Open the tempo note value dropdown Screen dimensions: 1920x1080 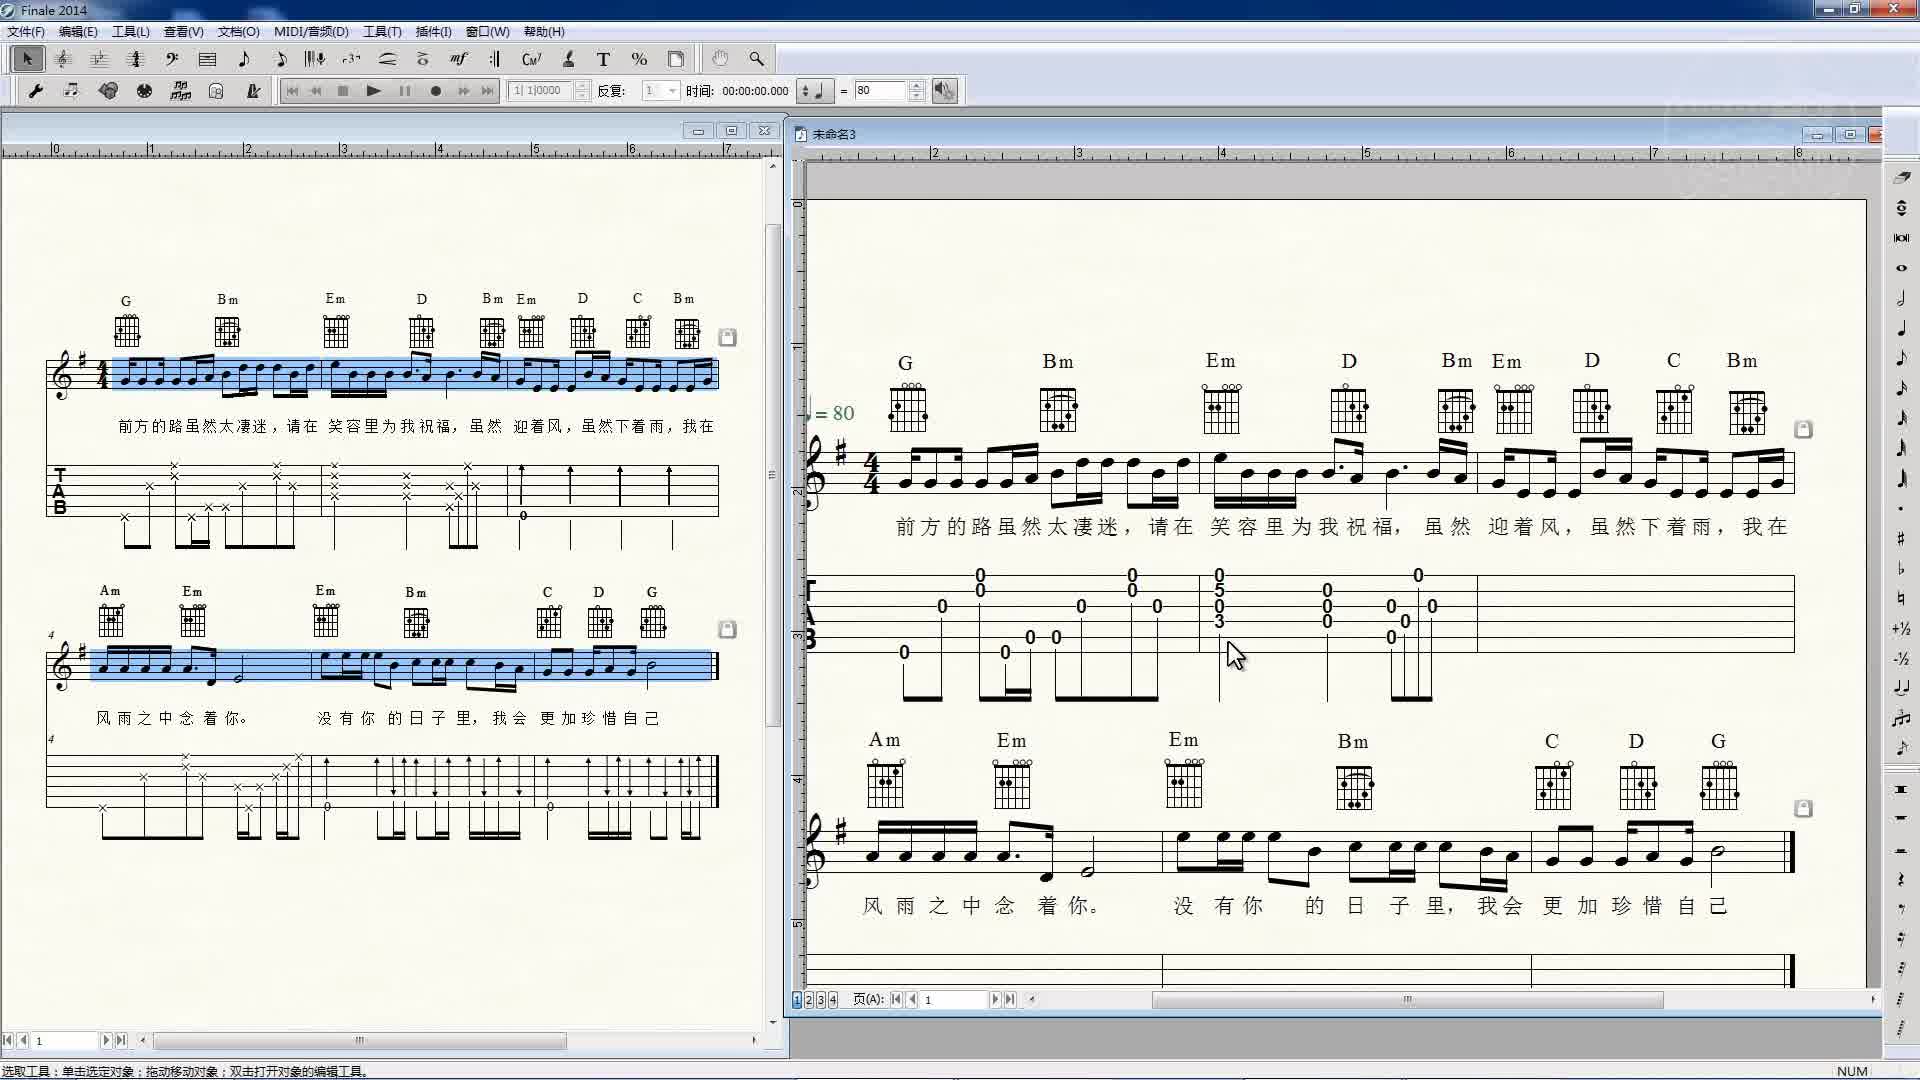tap(814, 91)
